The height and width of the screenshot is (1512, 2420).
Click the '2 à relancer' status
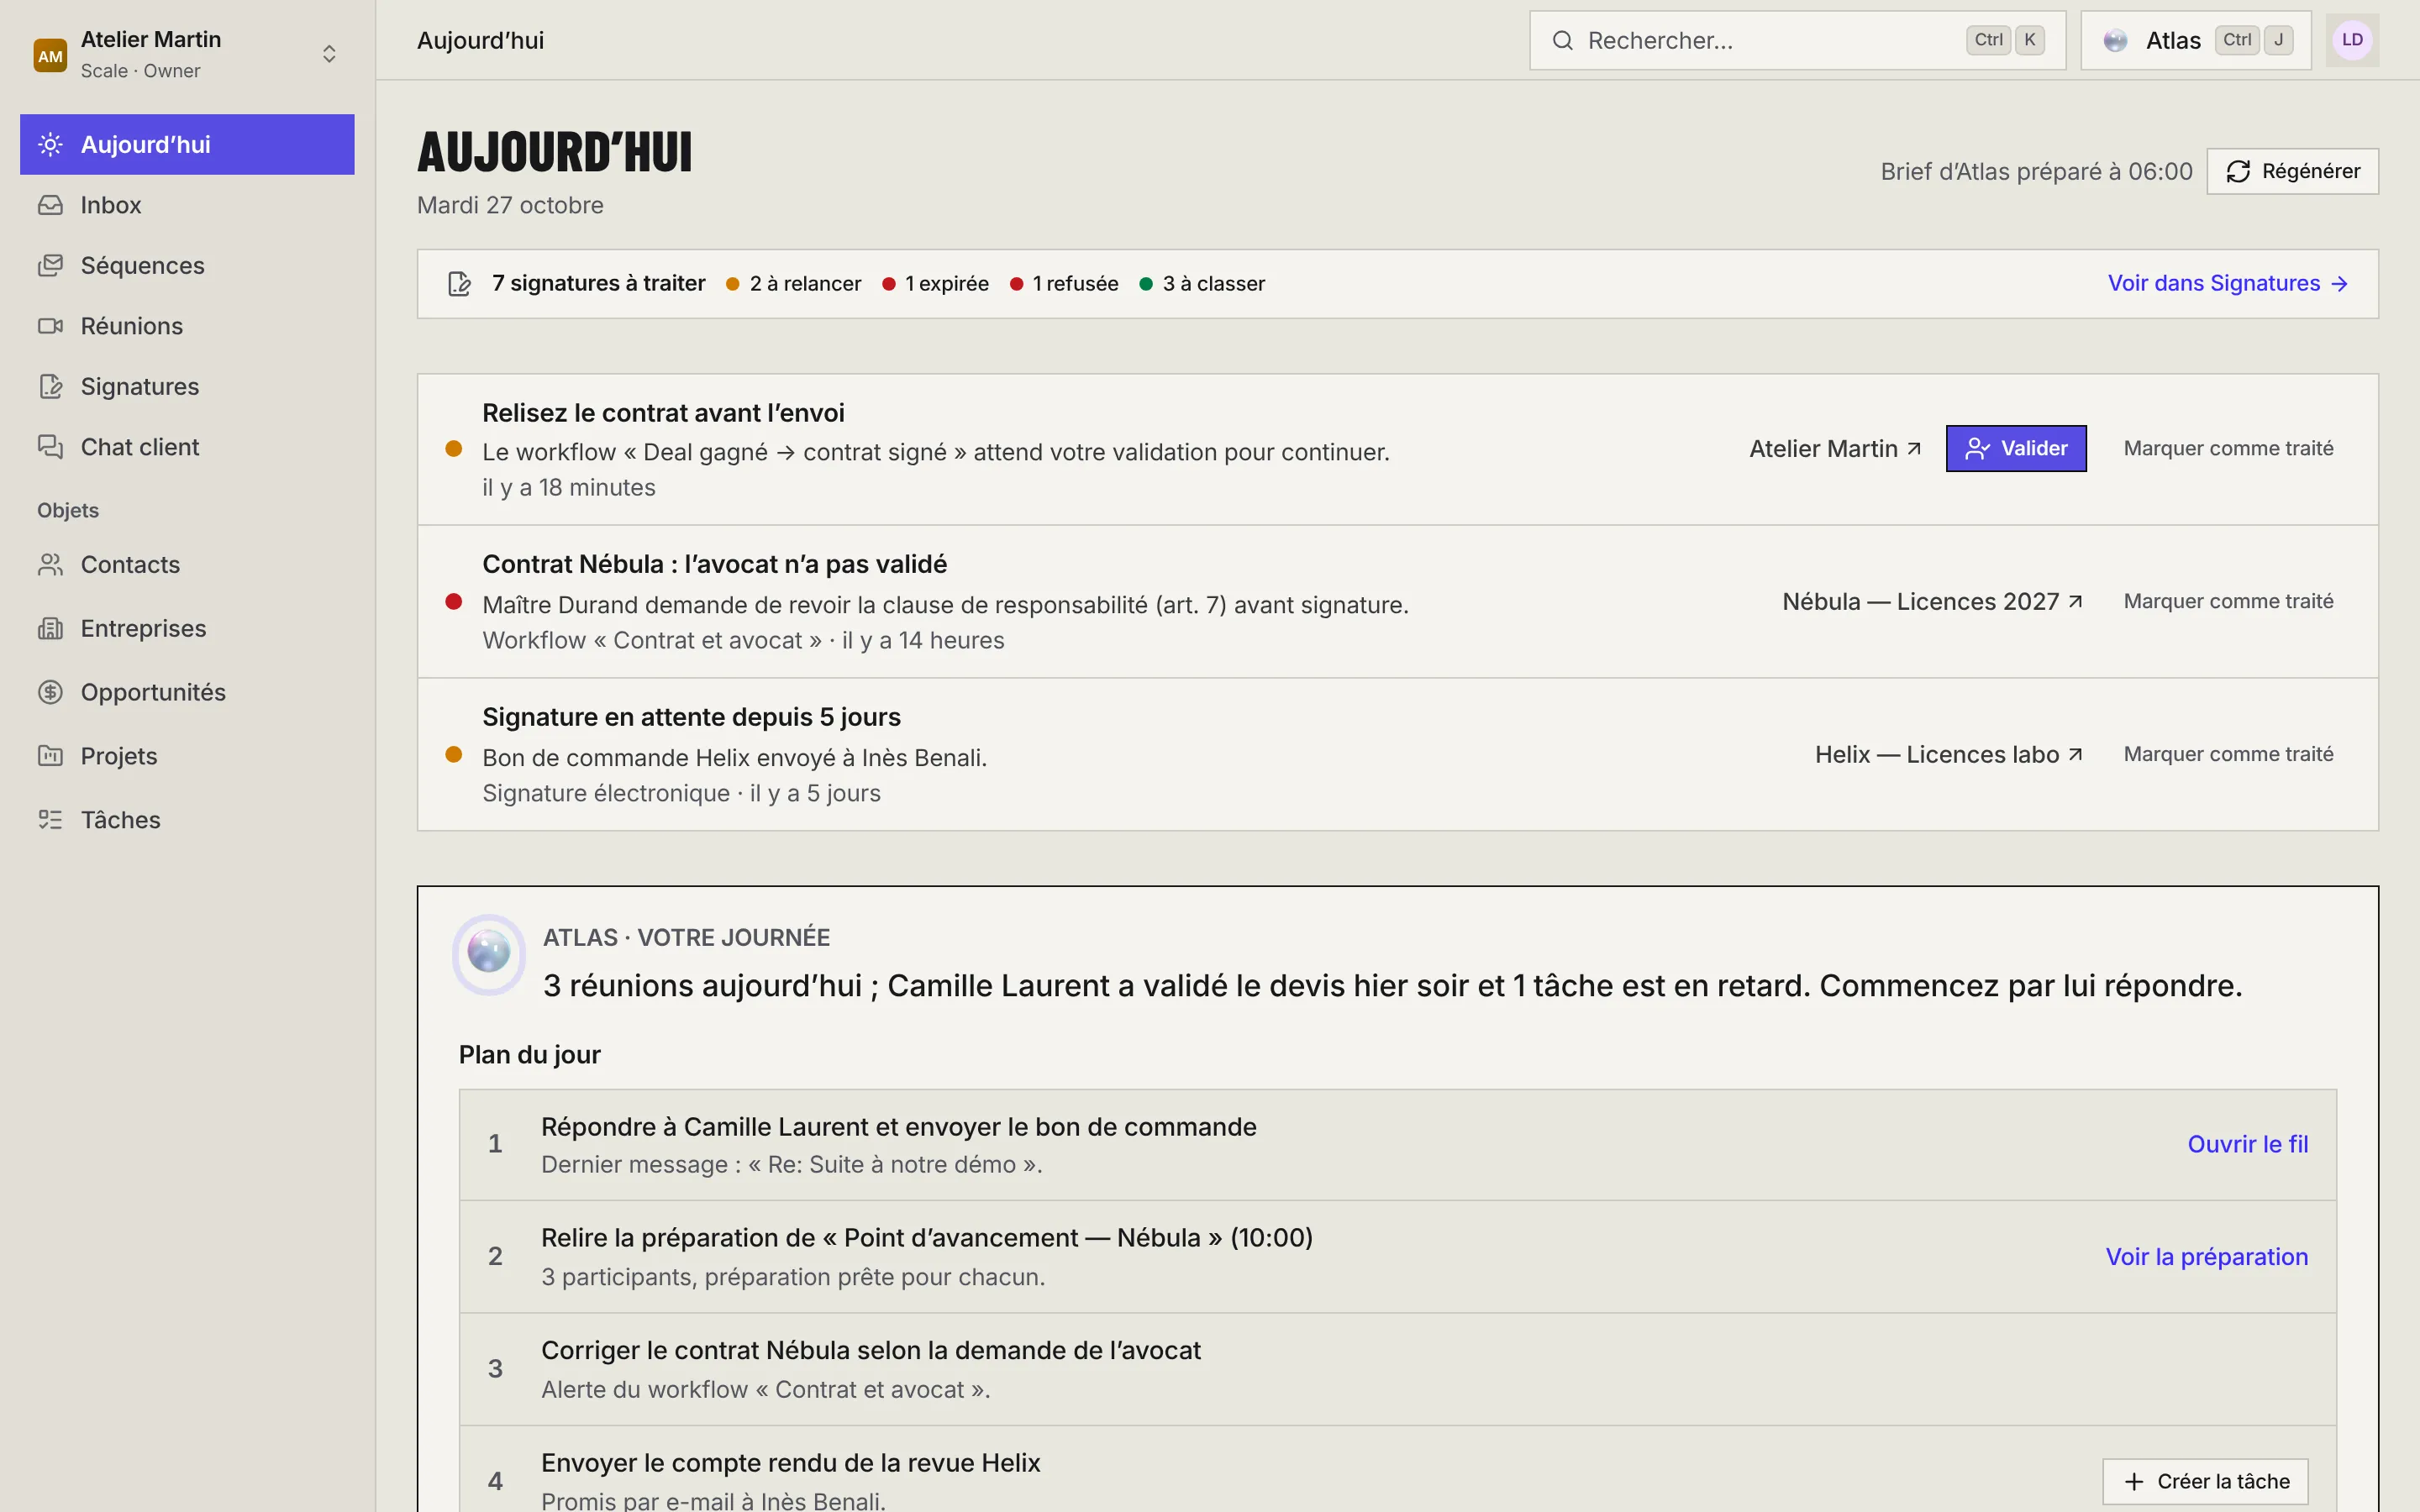pos(793,284)
